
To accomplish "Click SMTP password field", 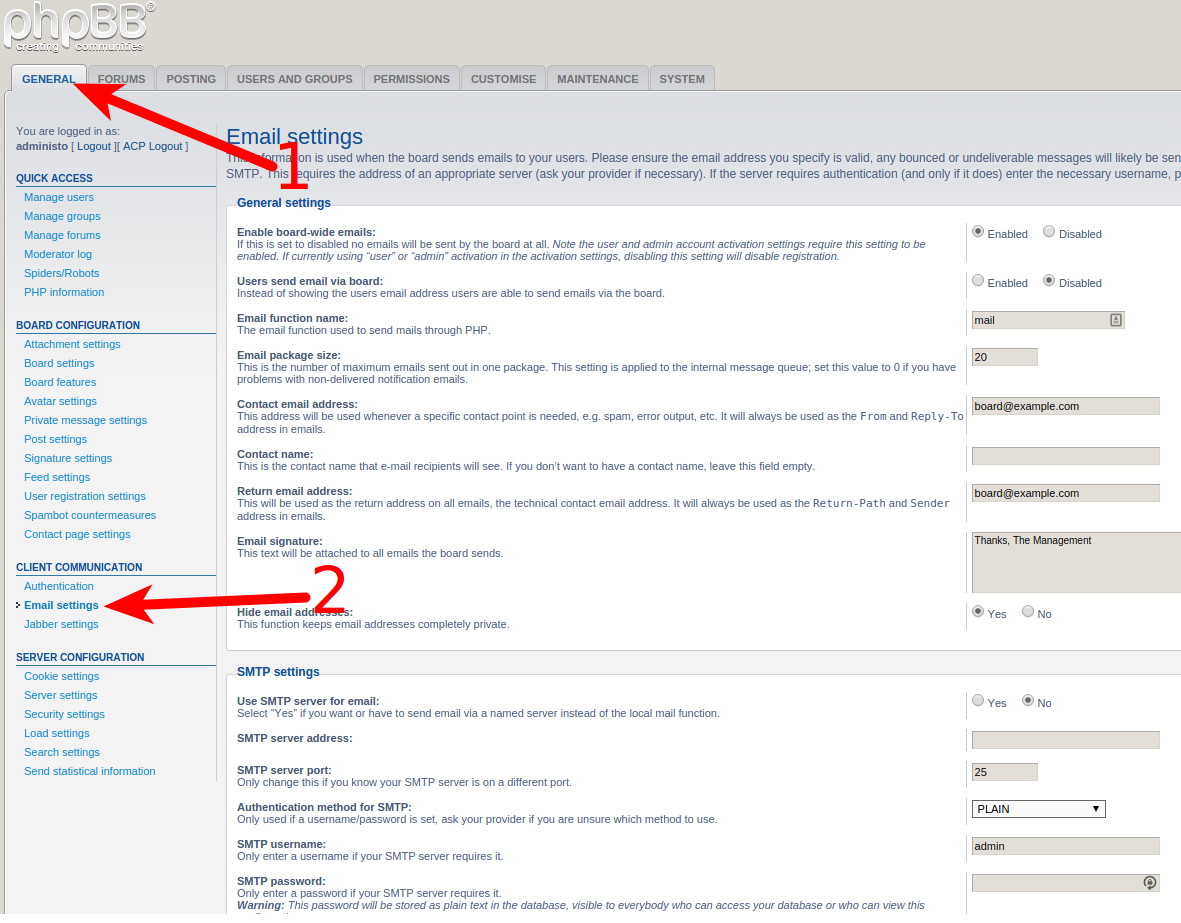I will 1065,883.
